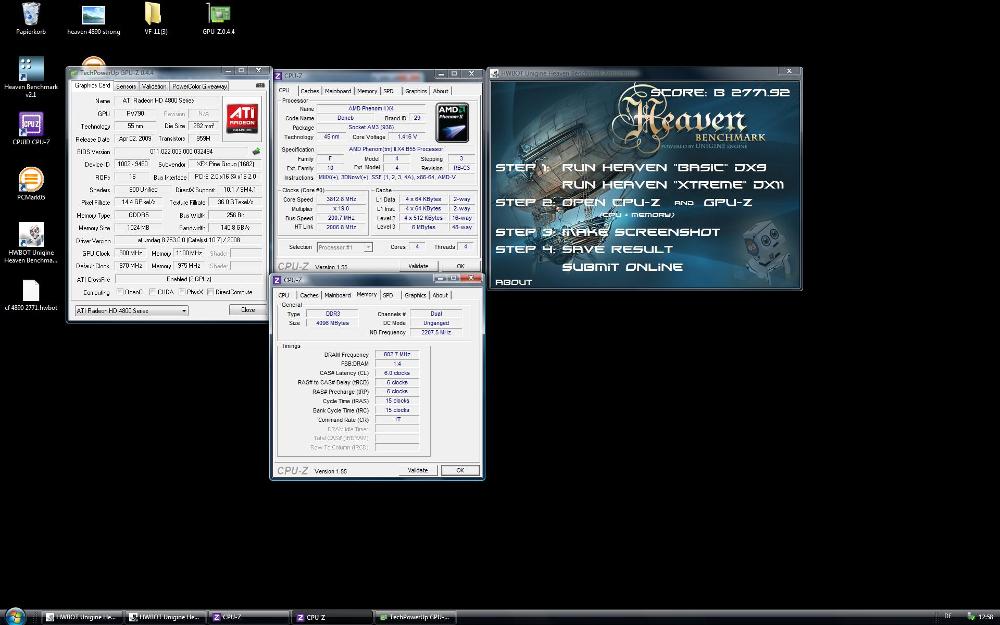Click the upper CPU-Z window title icon
1000x625 pixels.
[278, 75]
